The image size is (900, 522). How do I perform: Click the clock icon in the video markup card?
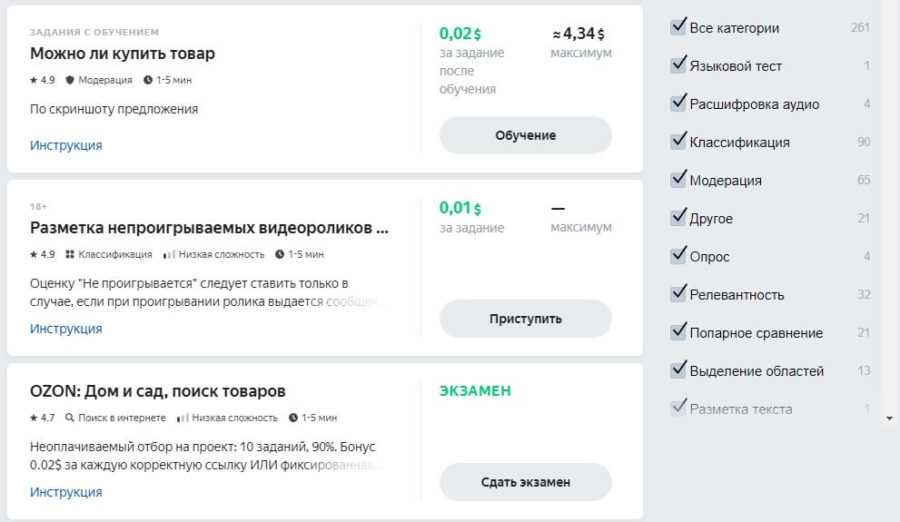[280, 254]
